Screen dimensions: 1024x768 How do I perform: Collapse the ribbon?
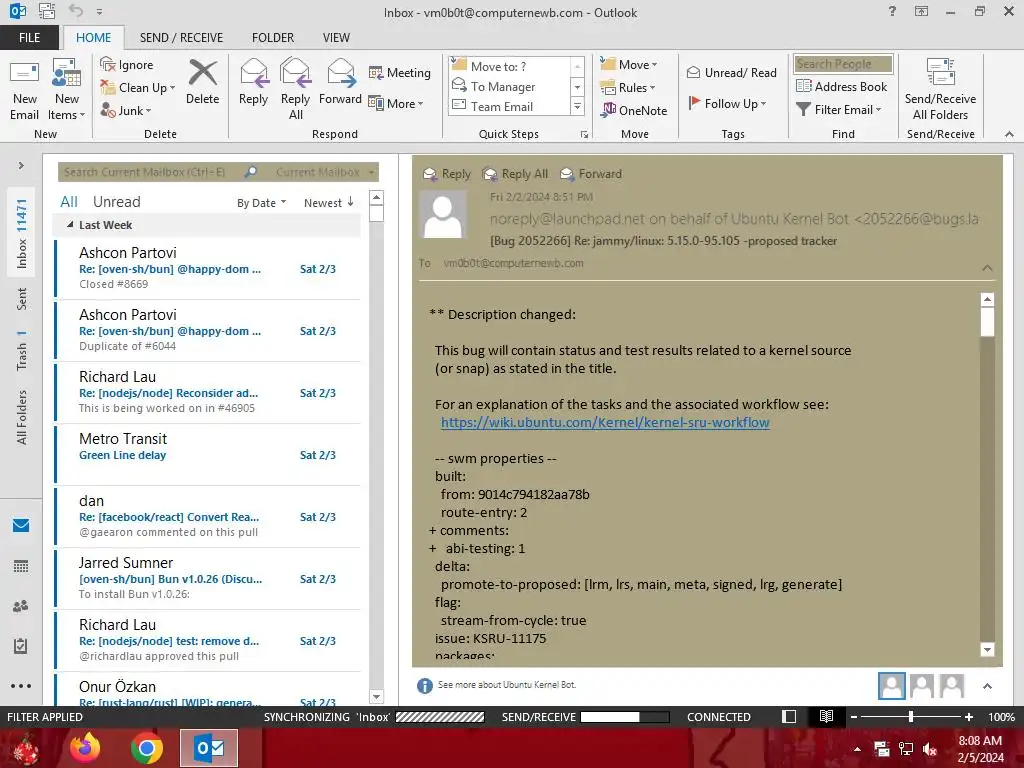pos(1009,134)
